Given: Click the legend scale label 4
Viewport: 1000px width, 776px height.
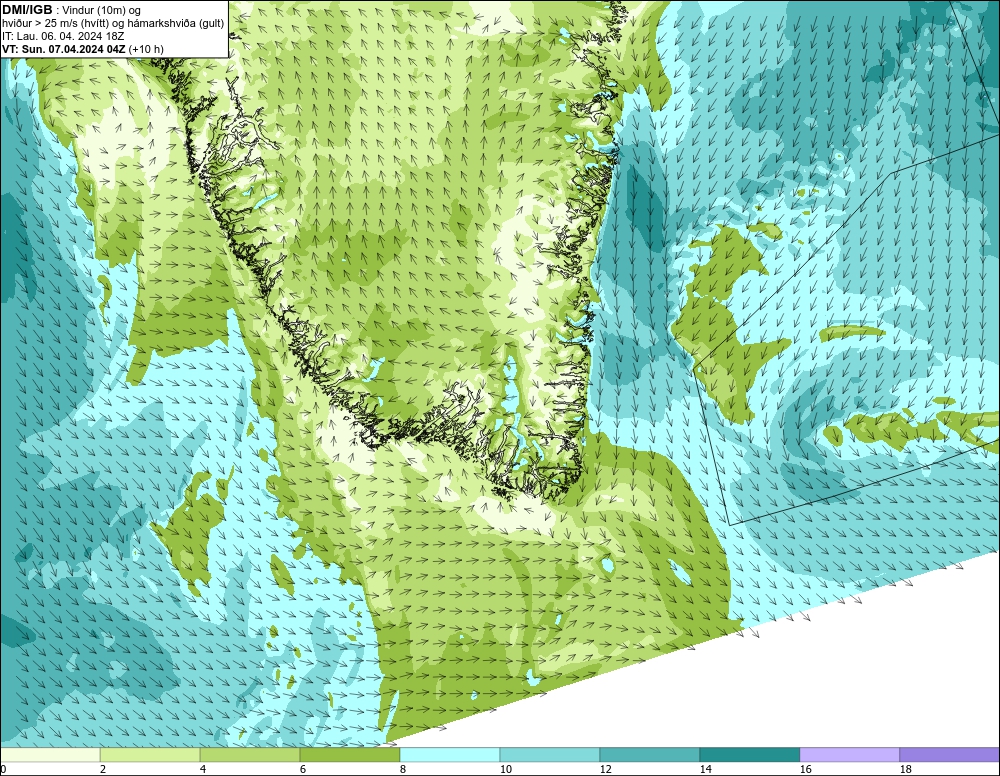Looking at the screenshot, I should click(203, 769).
